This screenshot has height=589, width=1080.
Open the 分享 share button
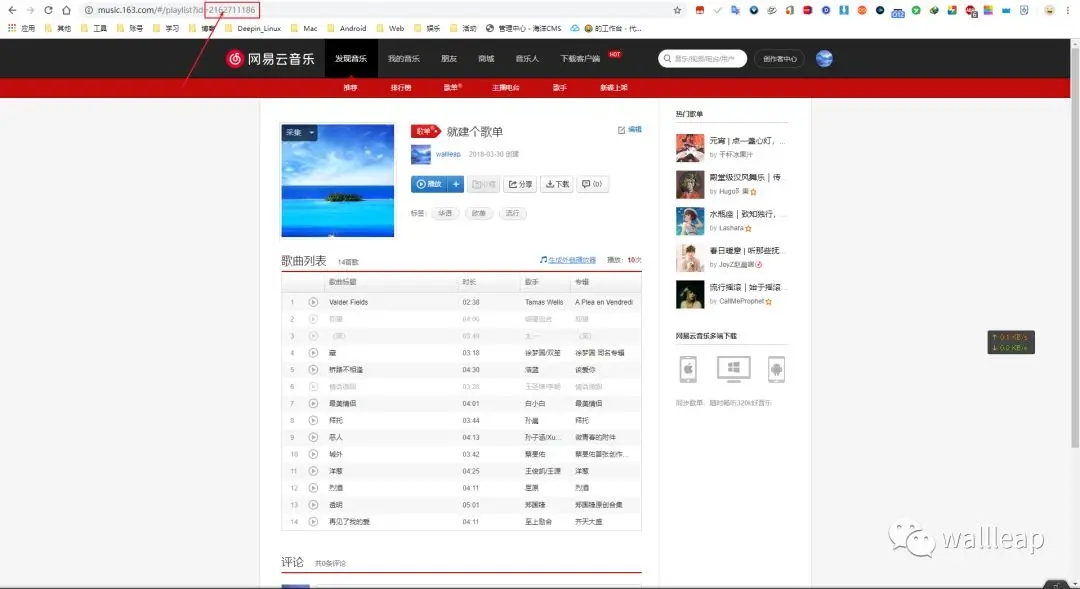pos(519,184)
